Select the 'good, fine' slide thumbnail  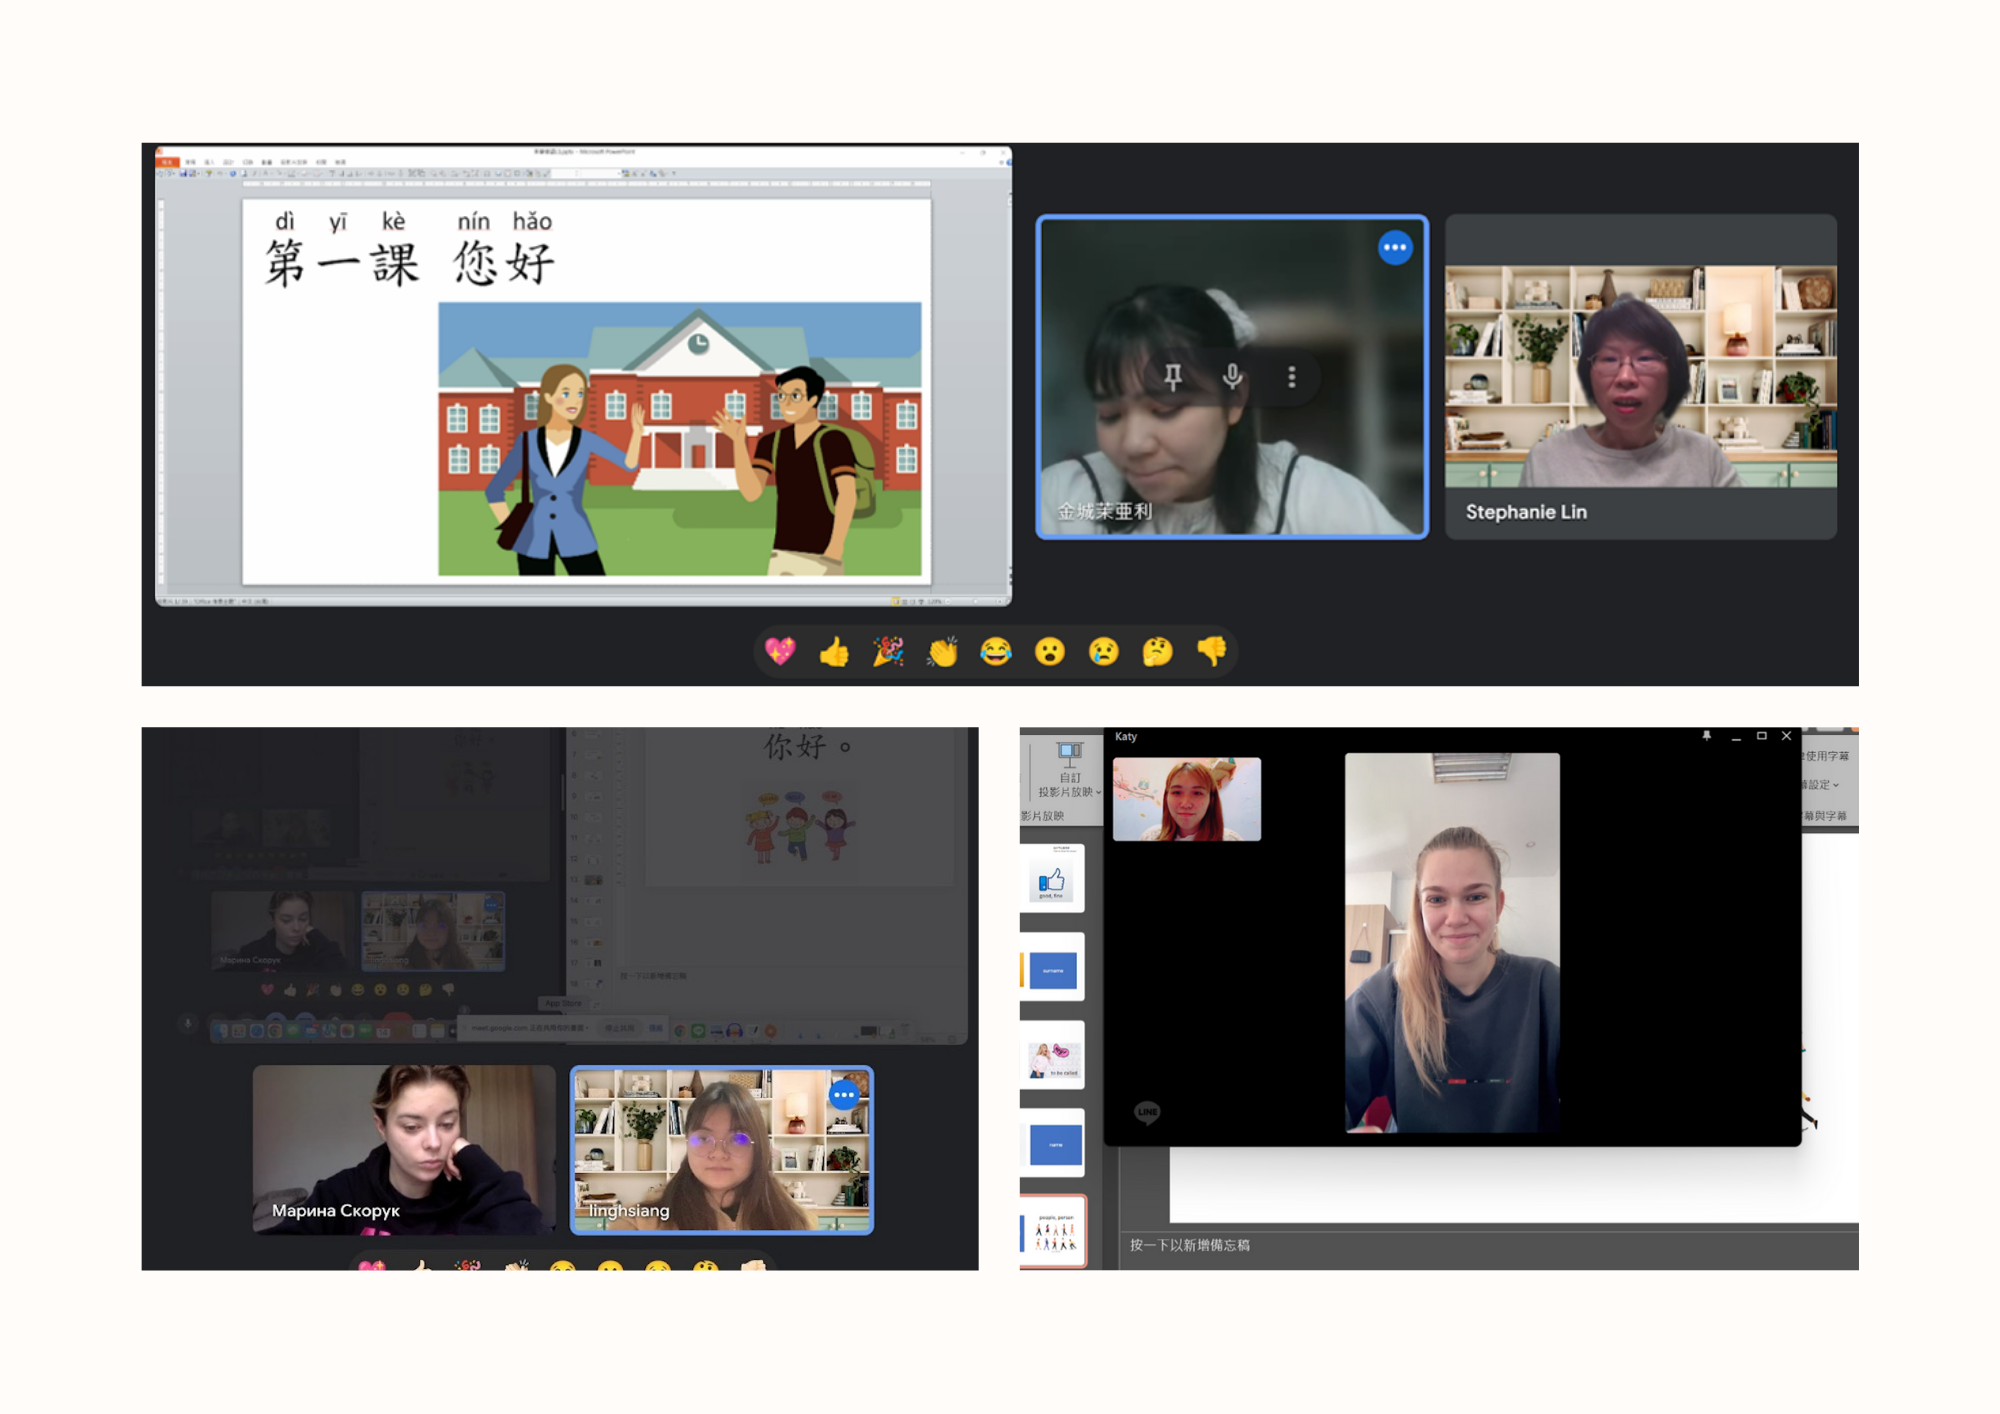click(x=1052, y=879)
